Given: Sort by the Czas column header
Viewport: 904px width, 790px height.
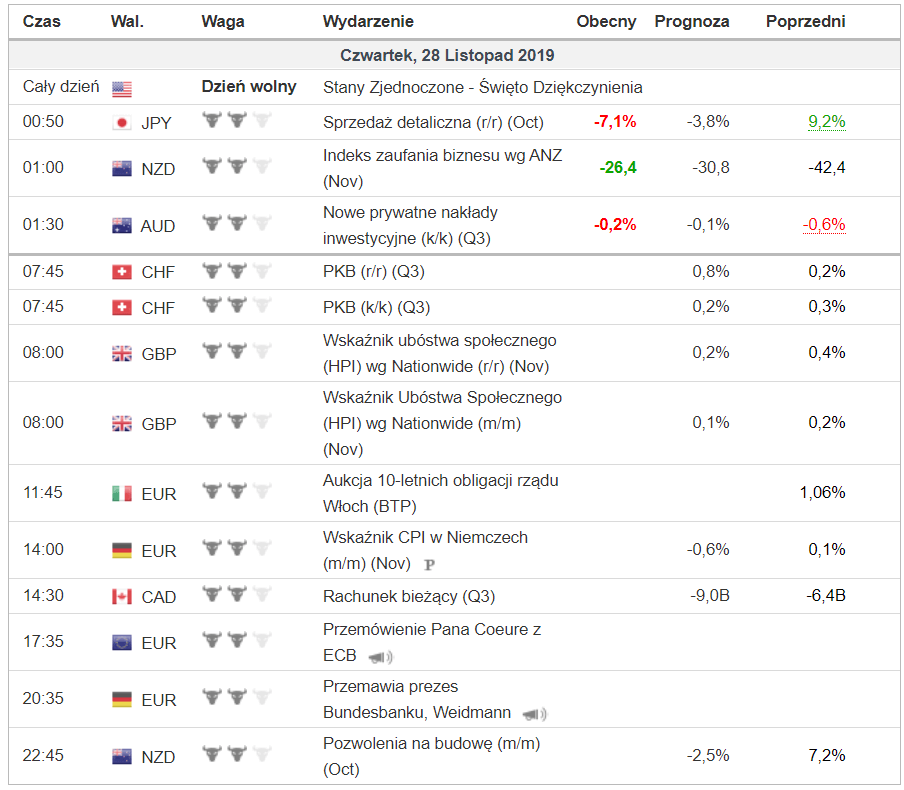Looking at the screenshot, I should (x=42, y=21).
